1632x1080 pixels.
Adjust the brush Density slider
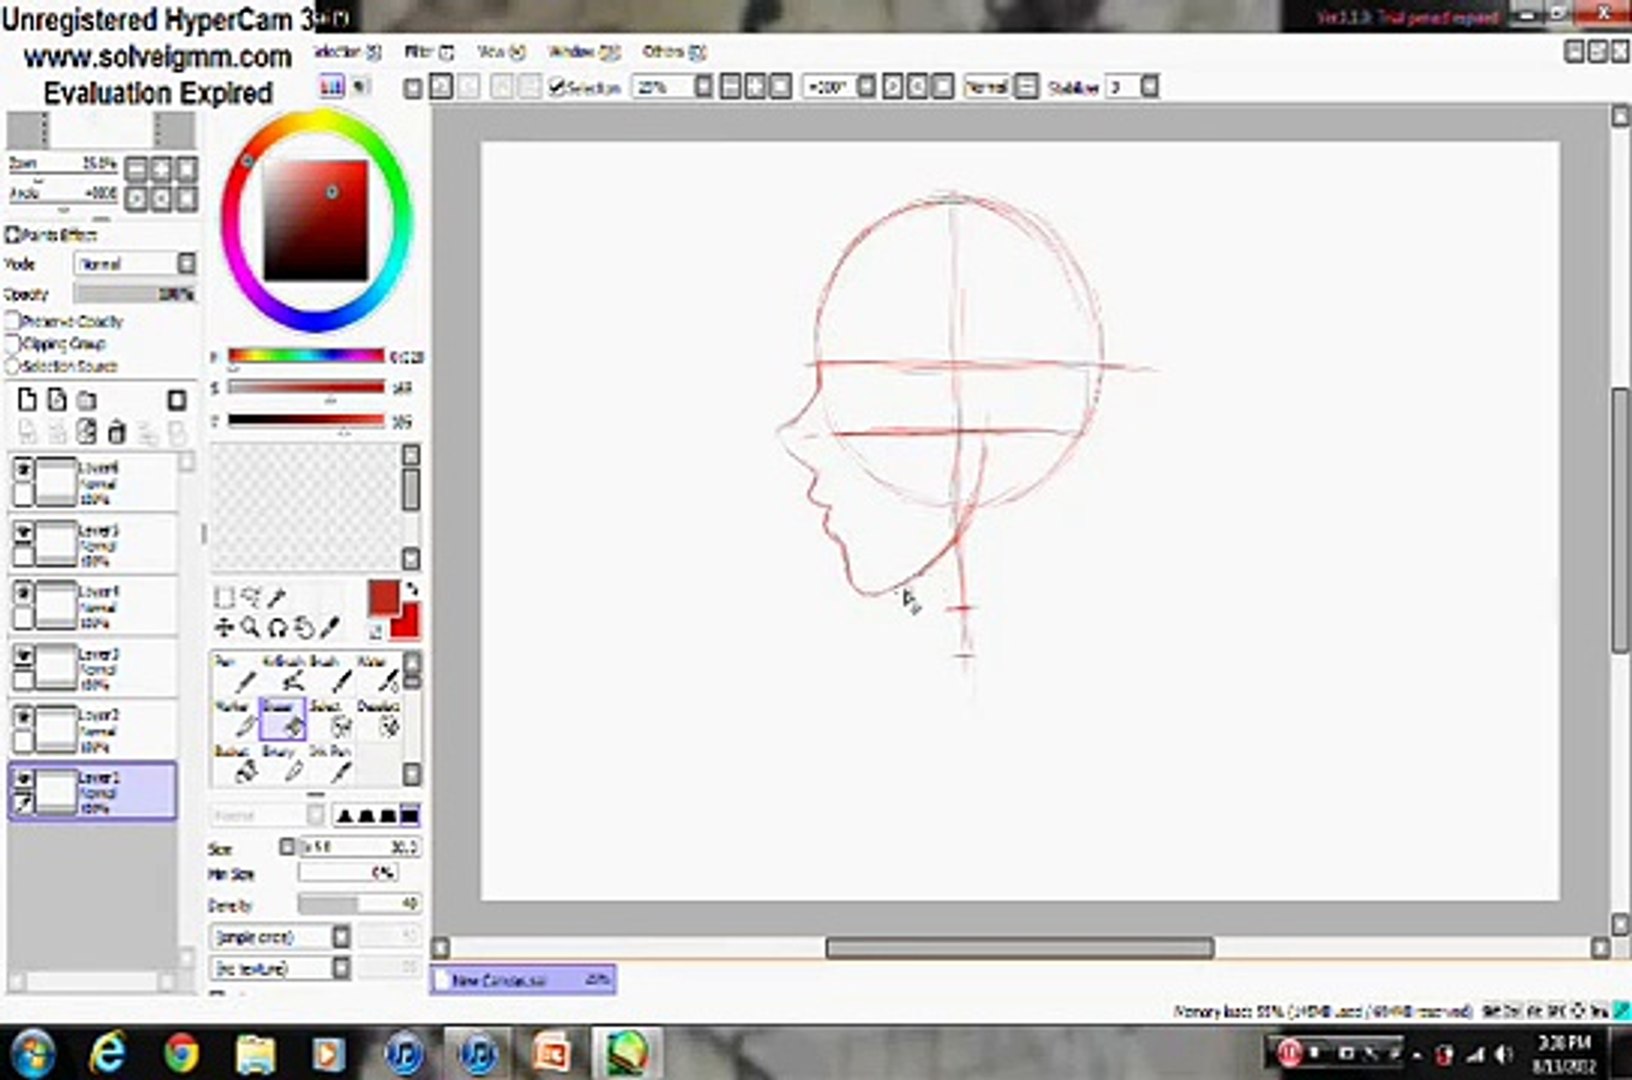pos(359,904)
